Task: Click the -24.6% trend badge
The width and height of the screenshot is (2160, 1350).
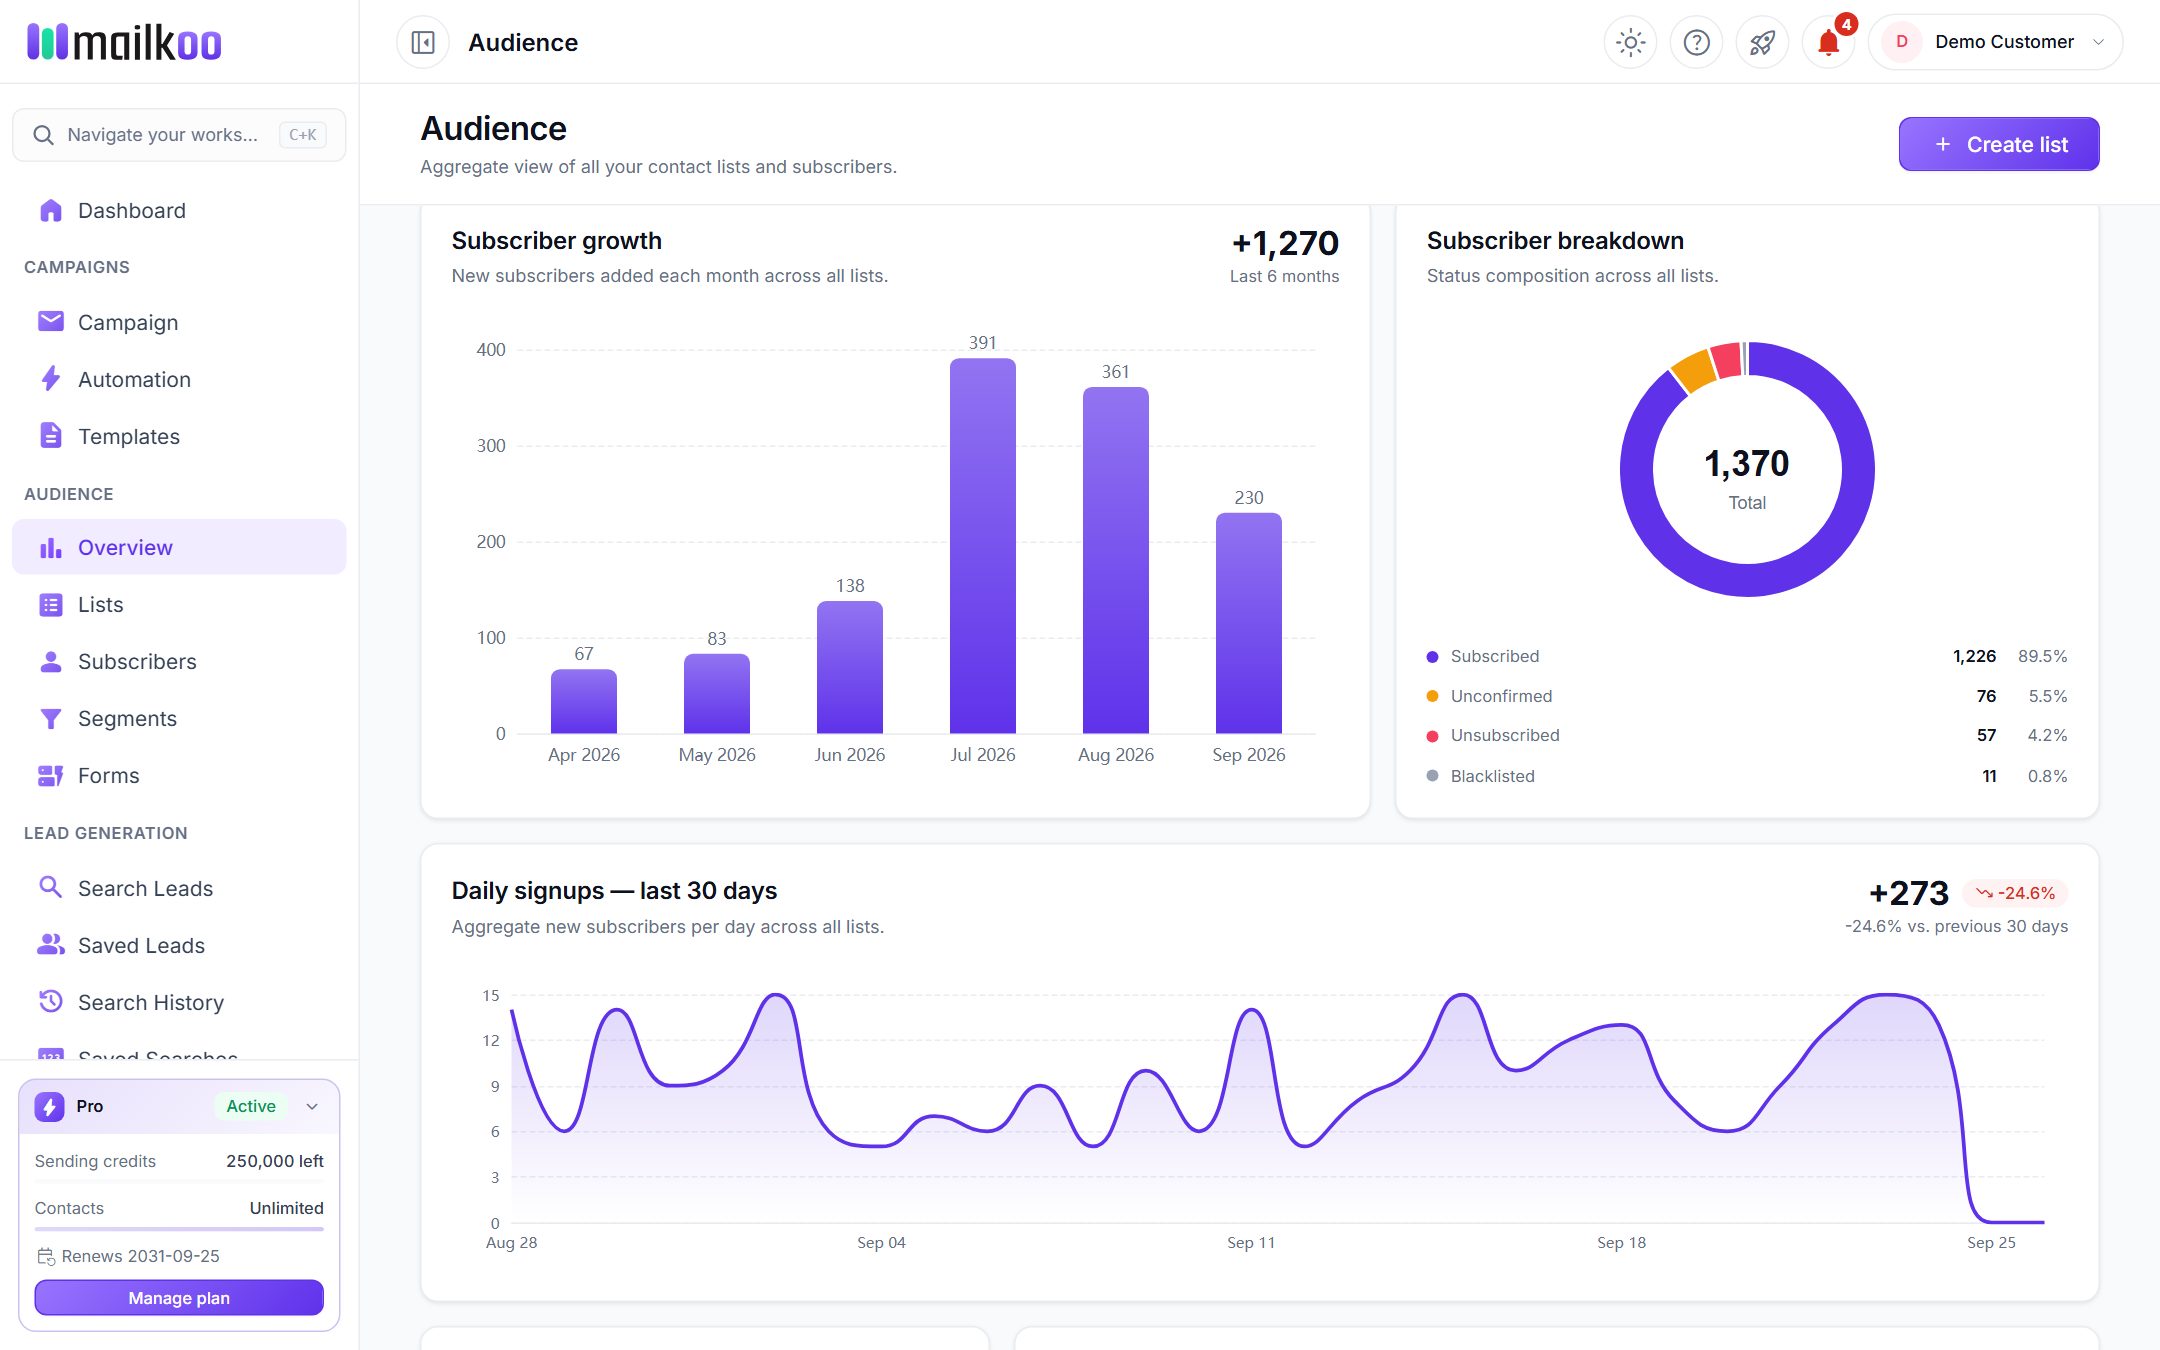Action: [x=2015, y=893]
